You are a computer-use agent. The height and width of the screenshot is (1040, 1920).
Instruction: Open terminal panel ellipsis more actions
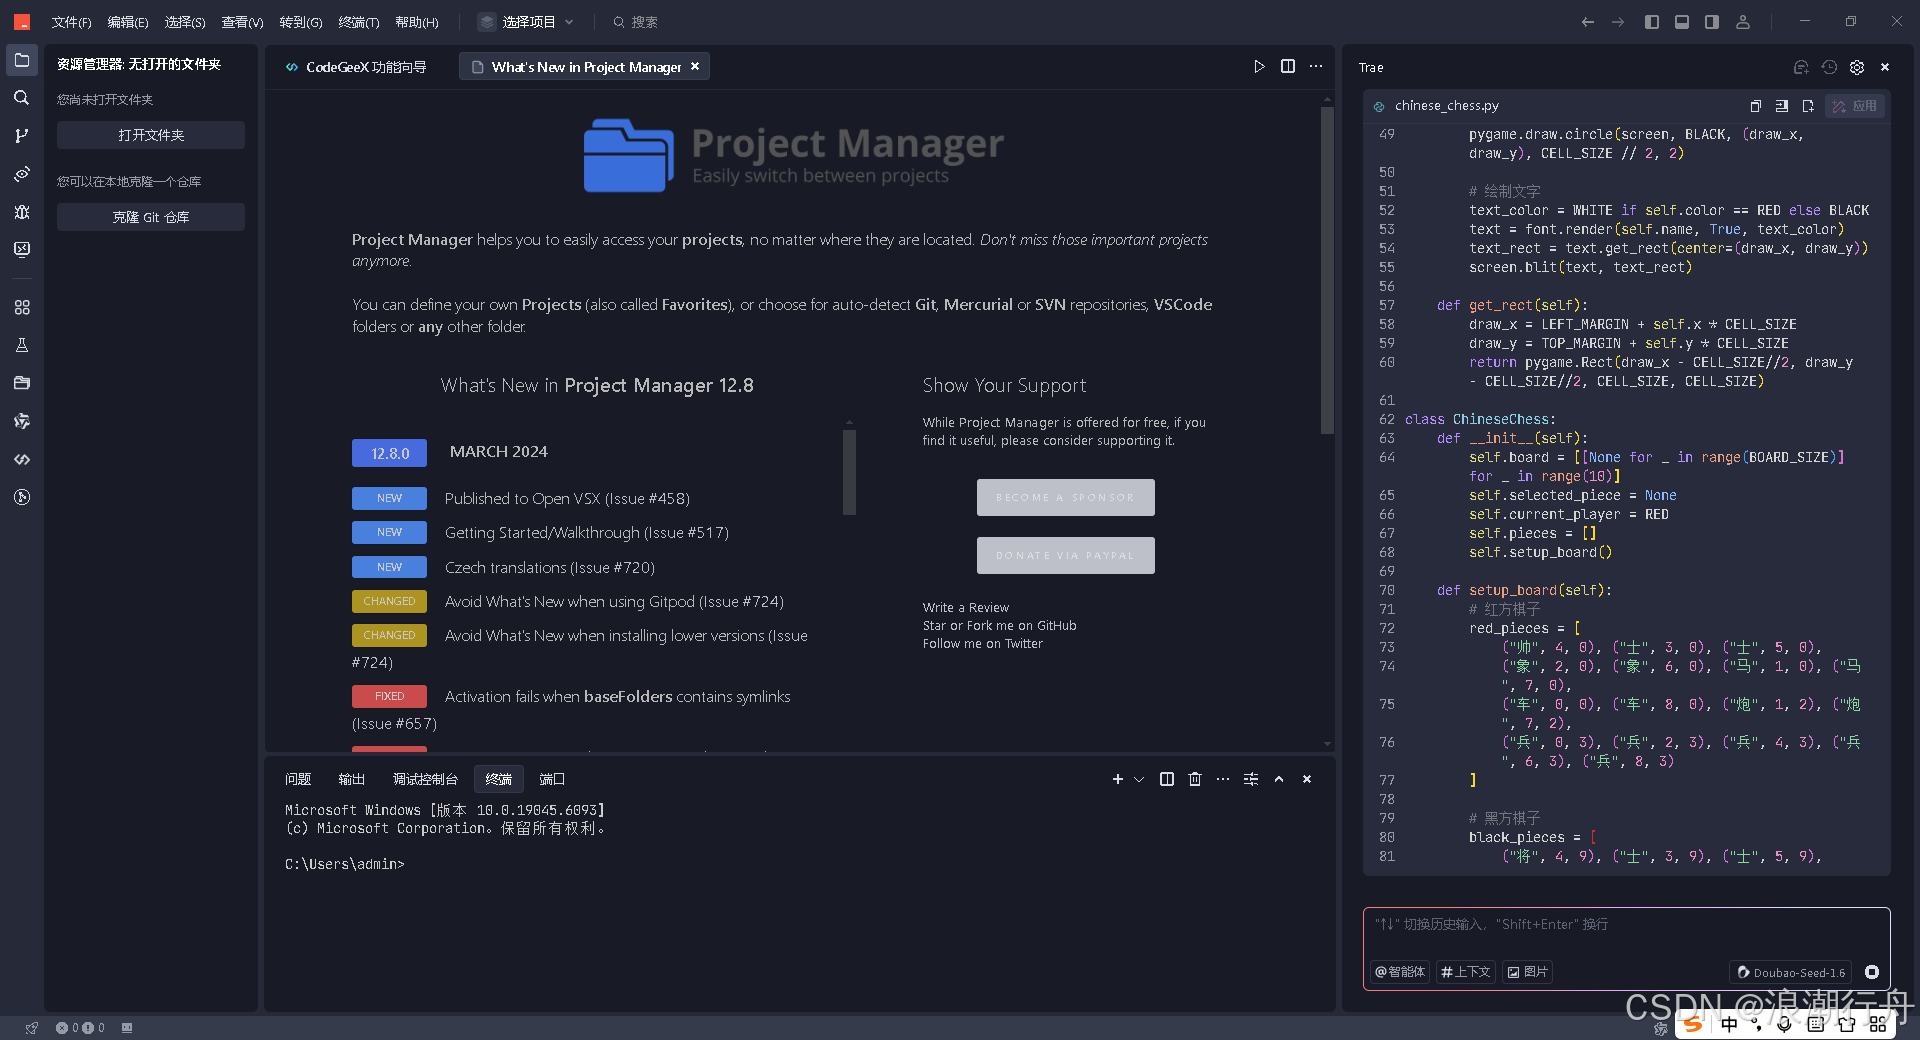1223,779
